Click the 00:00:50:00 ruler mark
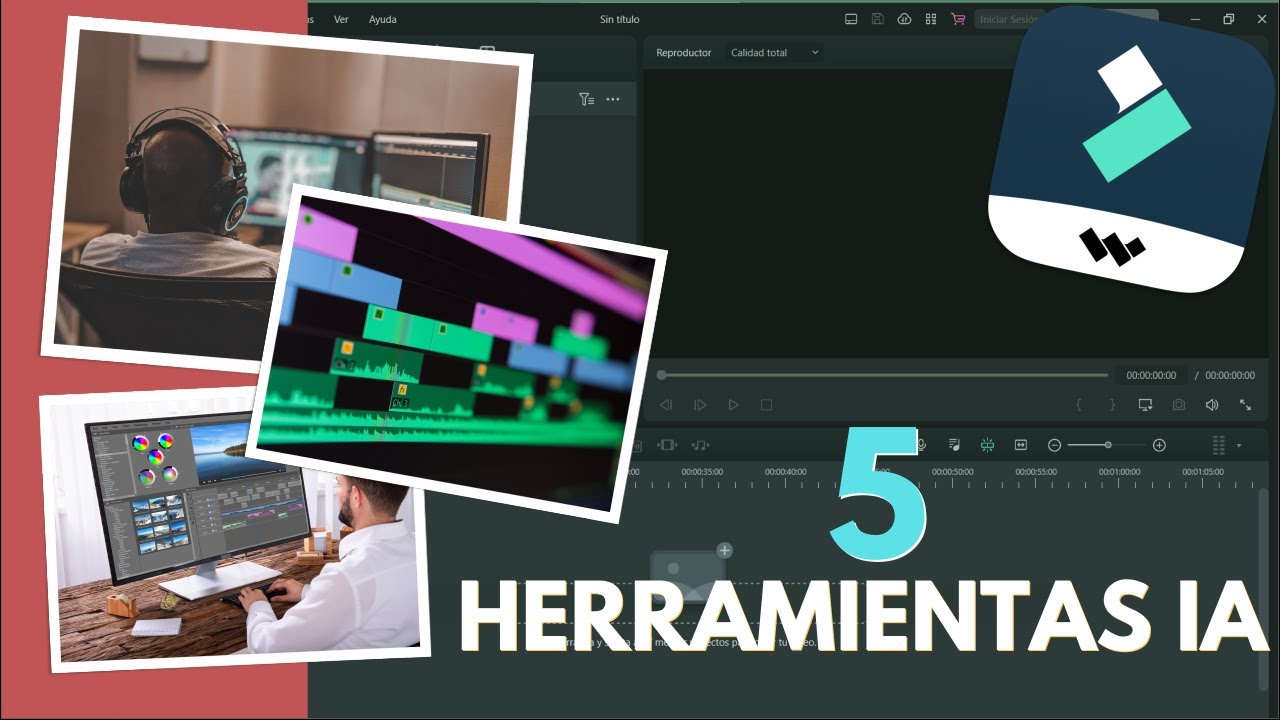Image resolution: width=1280 pixels, height=720 pixels. click(952, 472)
